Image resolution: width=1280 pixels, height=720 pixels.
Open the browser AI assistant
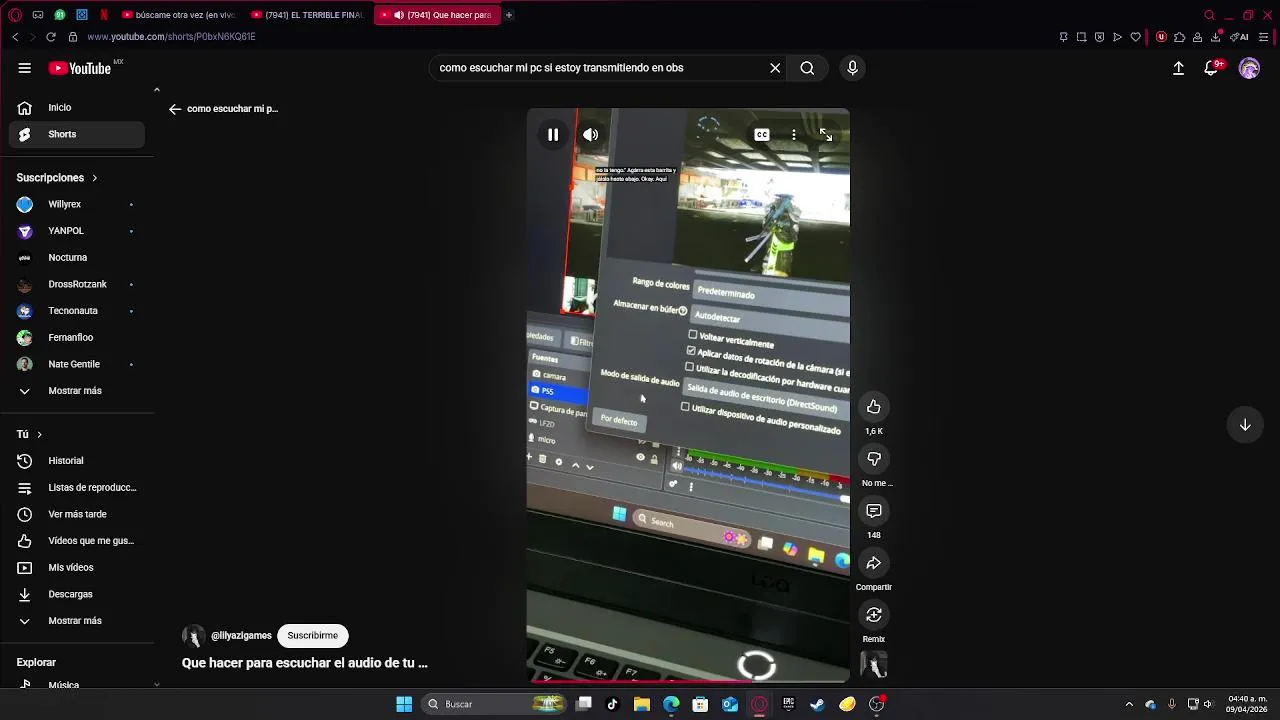(x=1240, y=37)
